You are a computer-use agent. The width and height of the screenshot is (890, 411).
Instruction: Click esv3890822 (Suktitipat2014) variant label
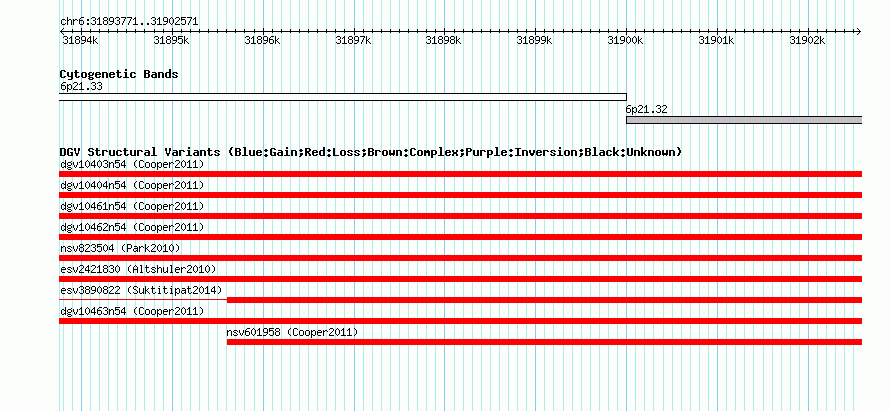(x=141, y=291)
